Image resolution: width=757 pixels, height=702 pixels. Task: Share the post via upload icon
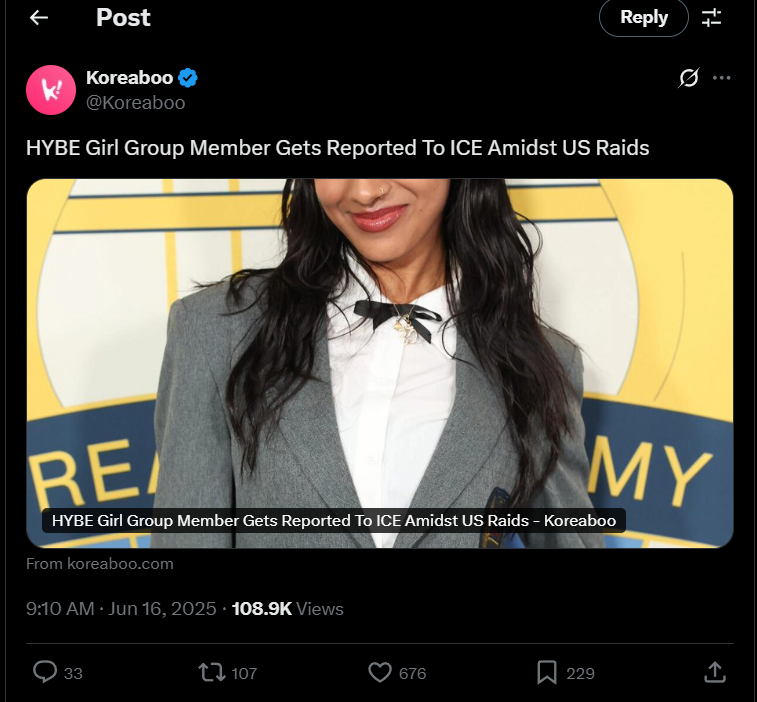coord(715,672)
